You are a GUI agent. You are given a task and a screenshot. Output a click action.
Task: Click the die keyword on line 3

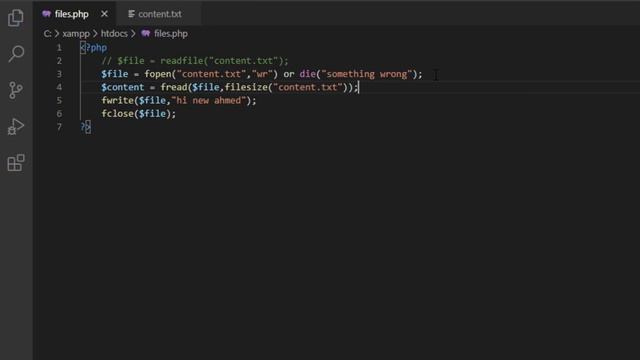tap(307, 74)
